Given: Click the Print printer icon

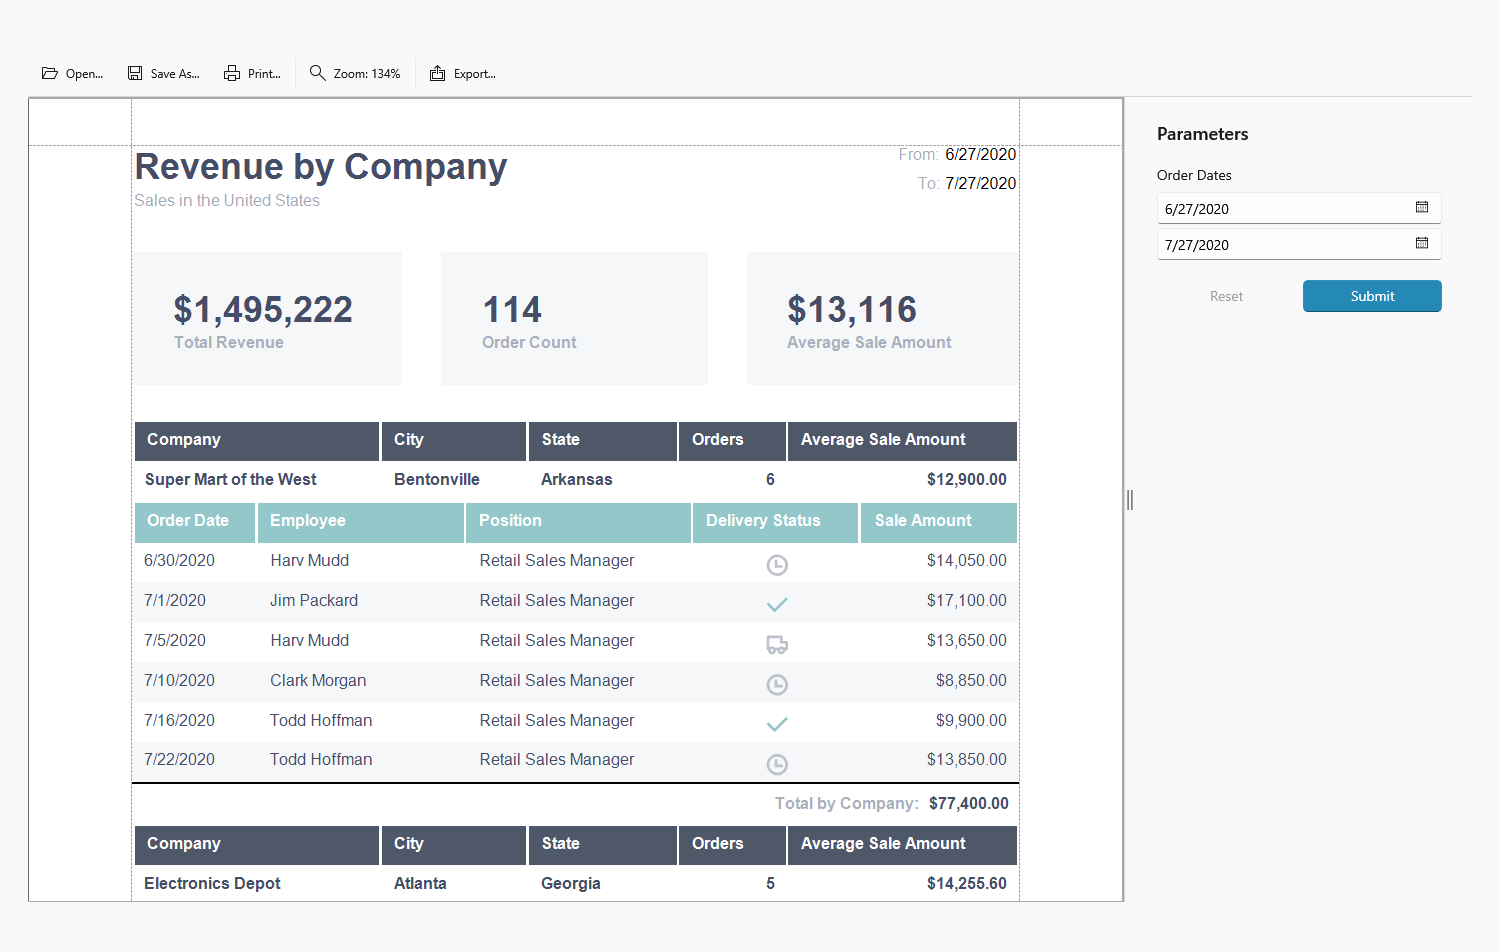Looking at the screenshot, I should coord(232,73).
